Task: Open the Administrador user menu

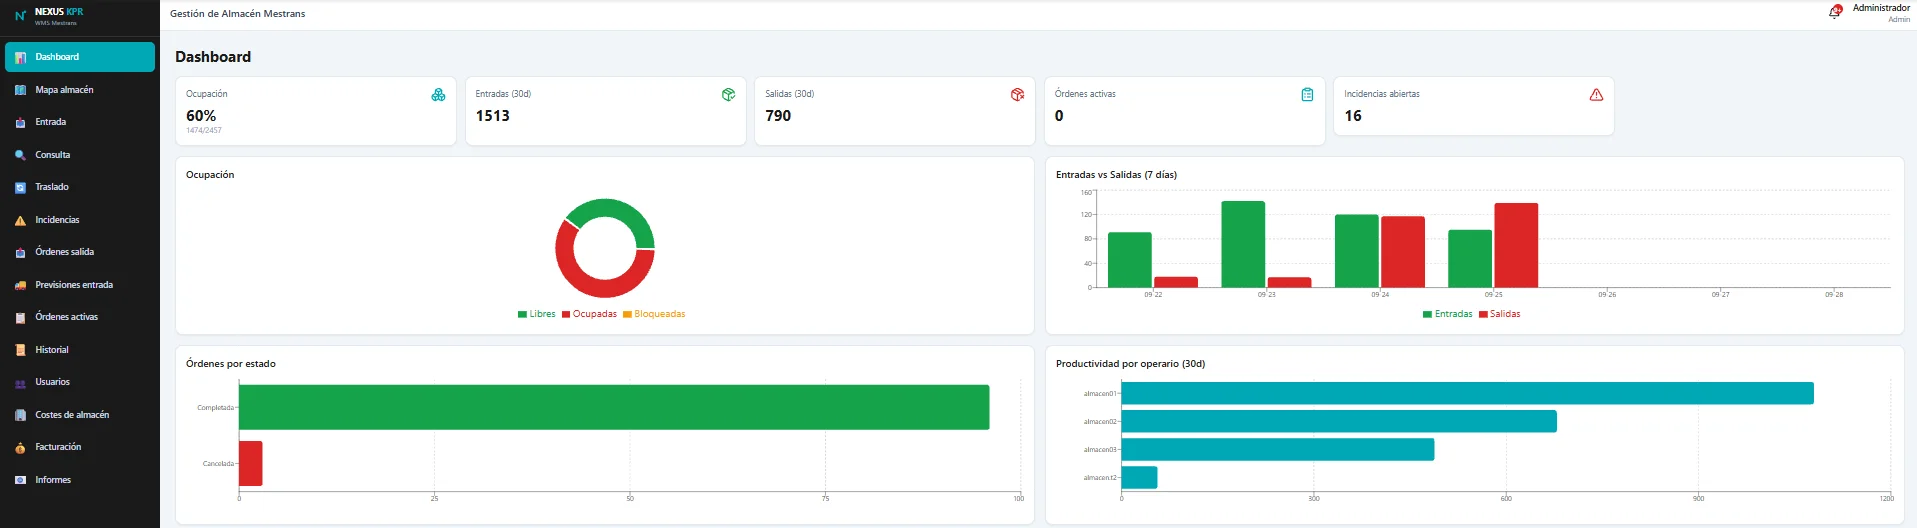Action: (1880, 12)
